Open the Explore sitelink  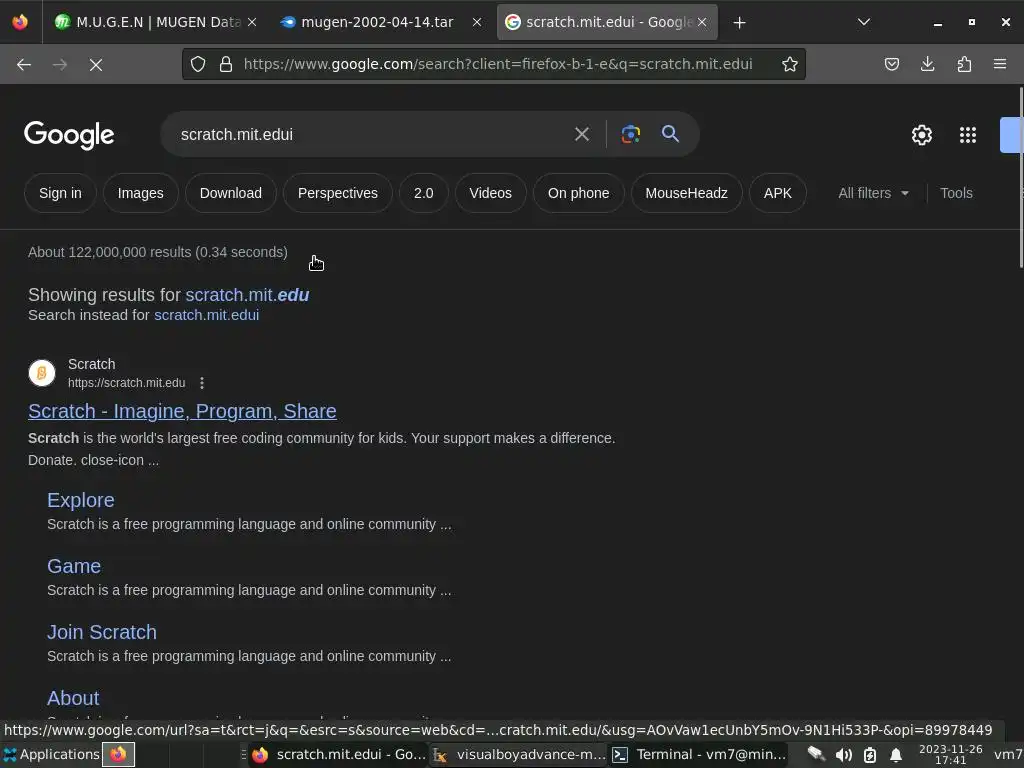[x=81, y=500]
